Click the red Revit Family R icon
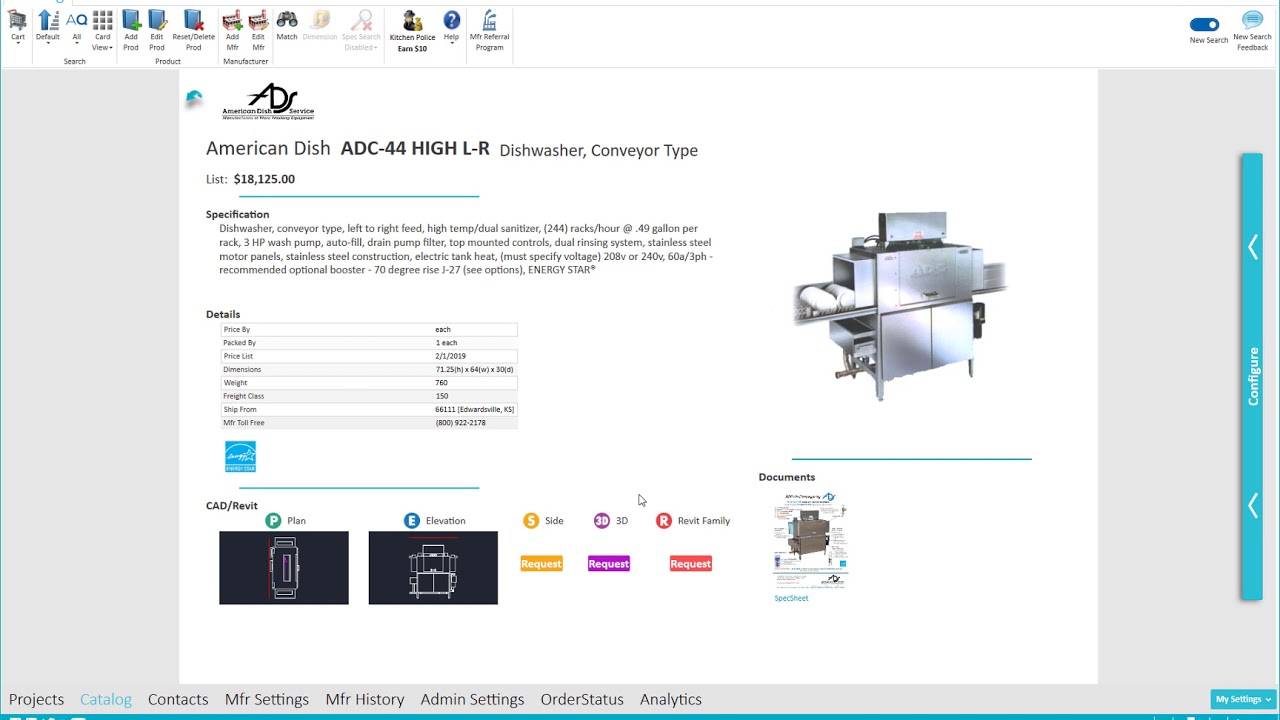Viewport: 1280px width, 720px height. (664, 520)
